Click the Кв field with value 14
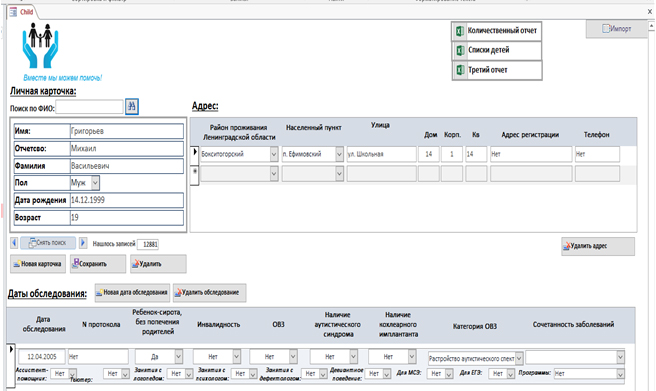 pos(476,154)
